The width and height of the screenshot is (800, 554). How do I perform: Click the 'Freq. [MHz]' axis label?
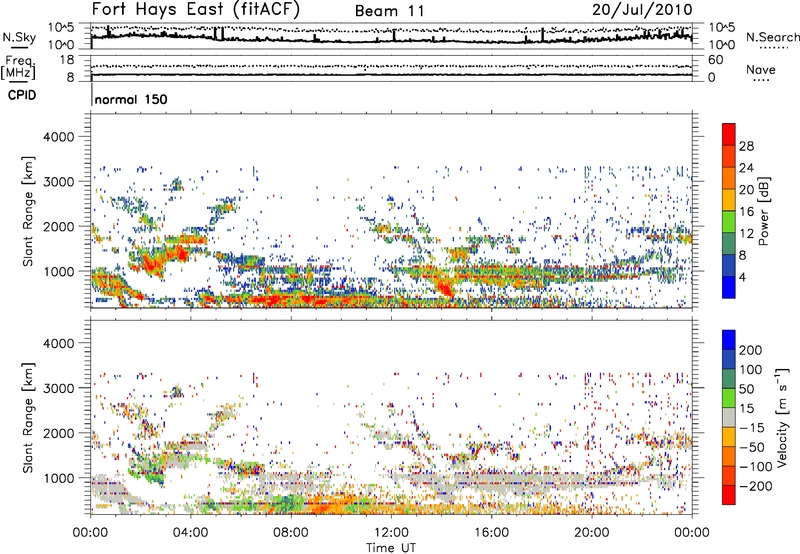[18, 68]
